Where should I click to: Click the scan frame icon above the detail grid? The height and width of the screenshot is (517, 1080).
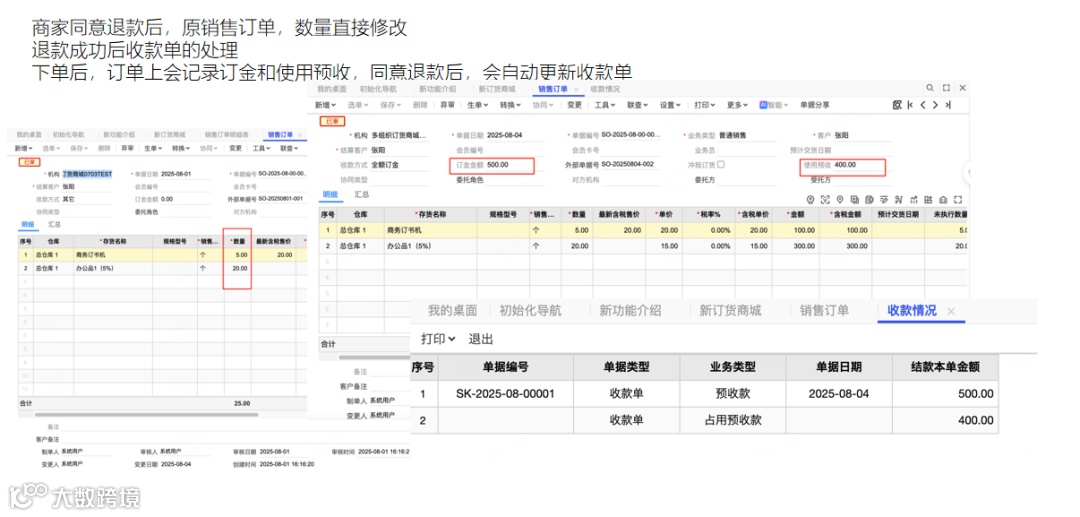(825, 200)
